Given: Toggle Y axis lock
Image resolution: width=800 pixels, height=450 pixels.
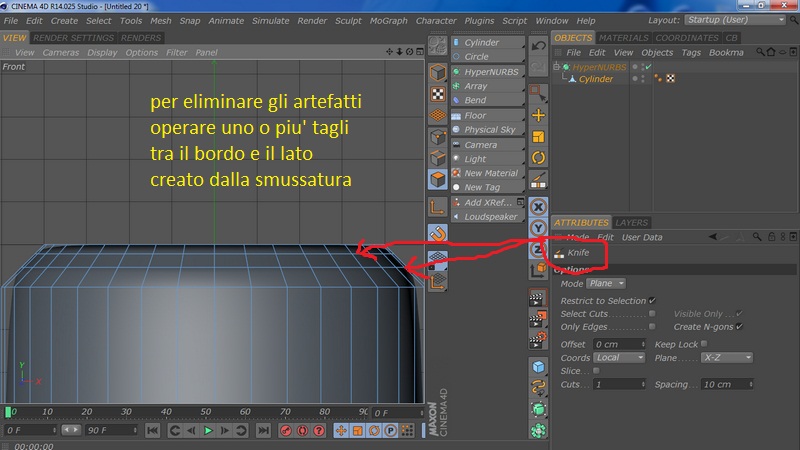Looking at the screenshot, I should (x=538, y=228).
